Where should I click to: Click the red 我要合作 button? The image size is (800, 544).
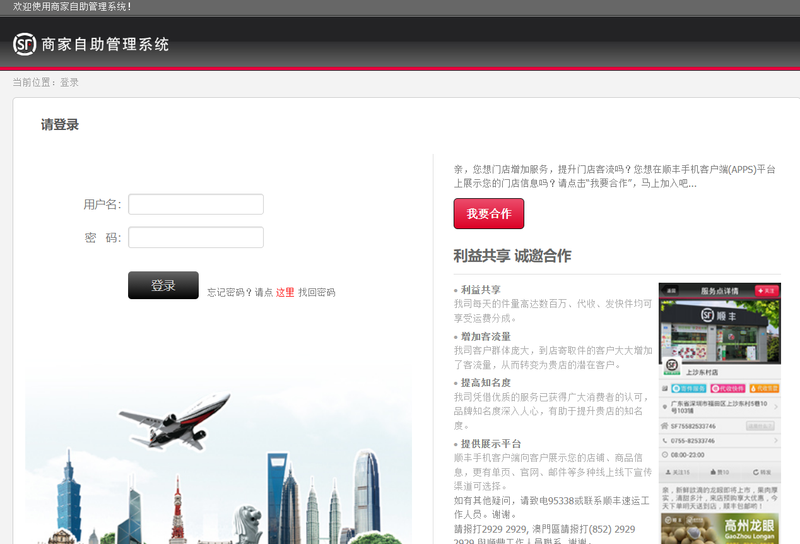click(489, 213)
